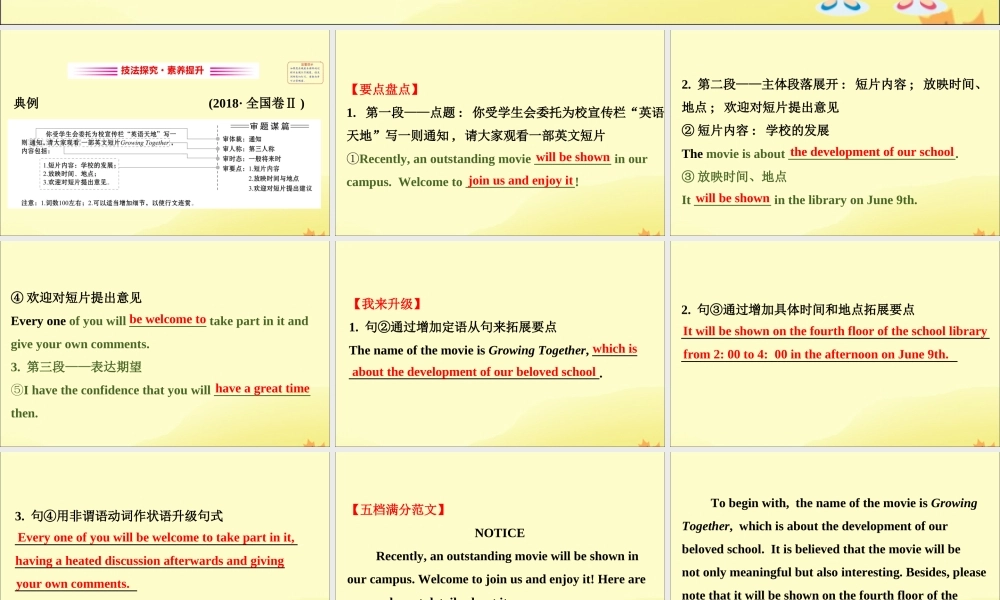Open the slide thumbnail containing 【要点盘点】
This screenshot has height=600, width=1000.
click(500, 133)
